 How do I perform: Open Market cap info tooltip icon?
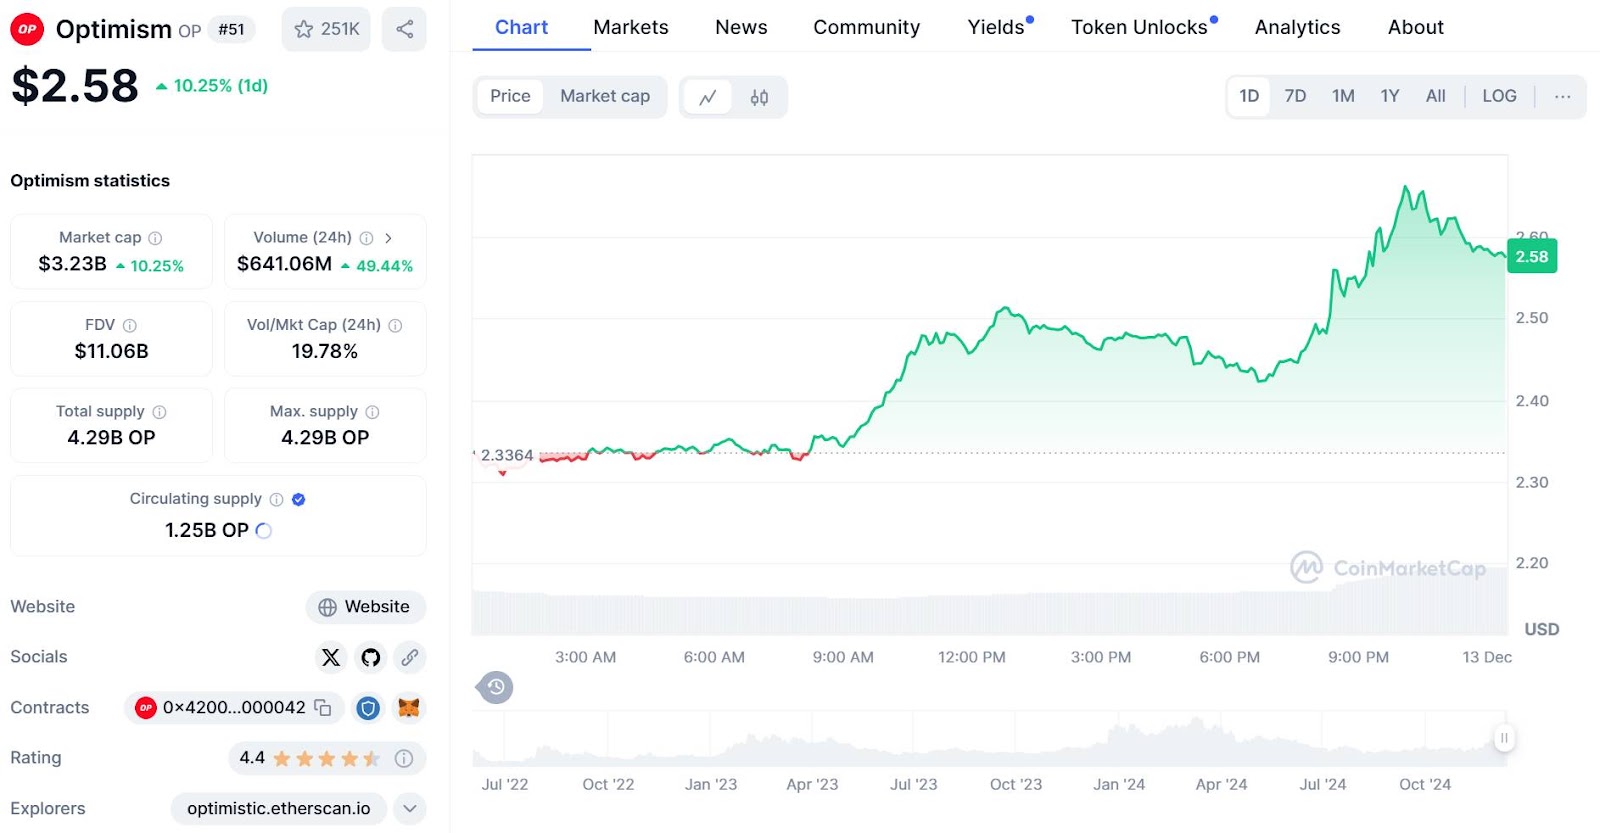click(x=155, y=238)
